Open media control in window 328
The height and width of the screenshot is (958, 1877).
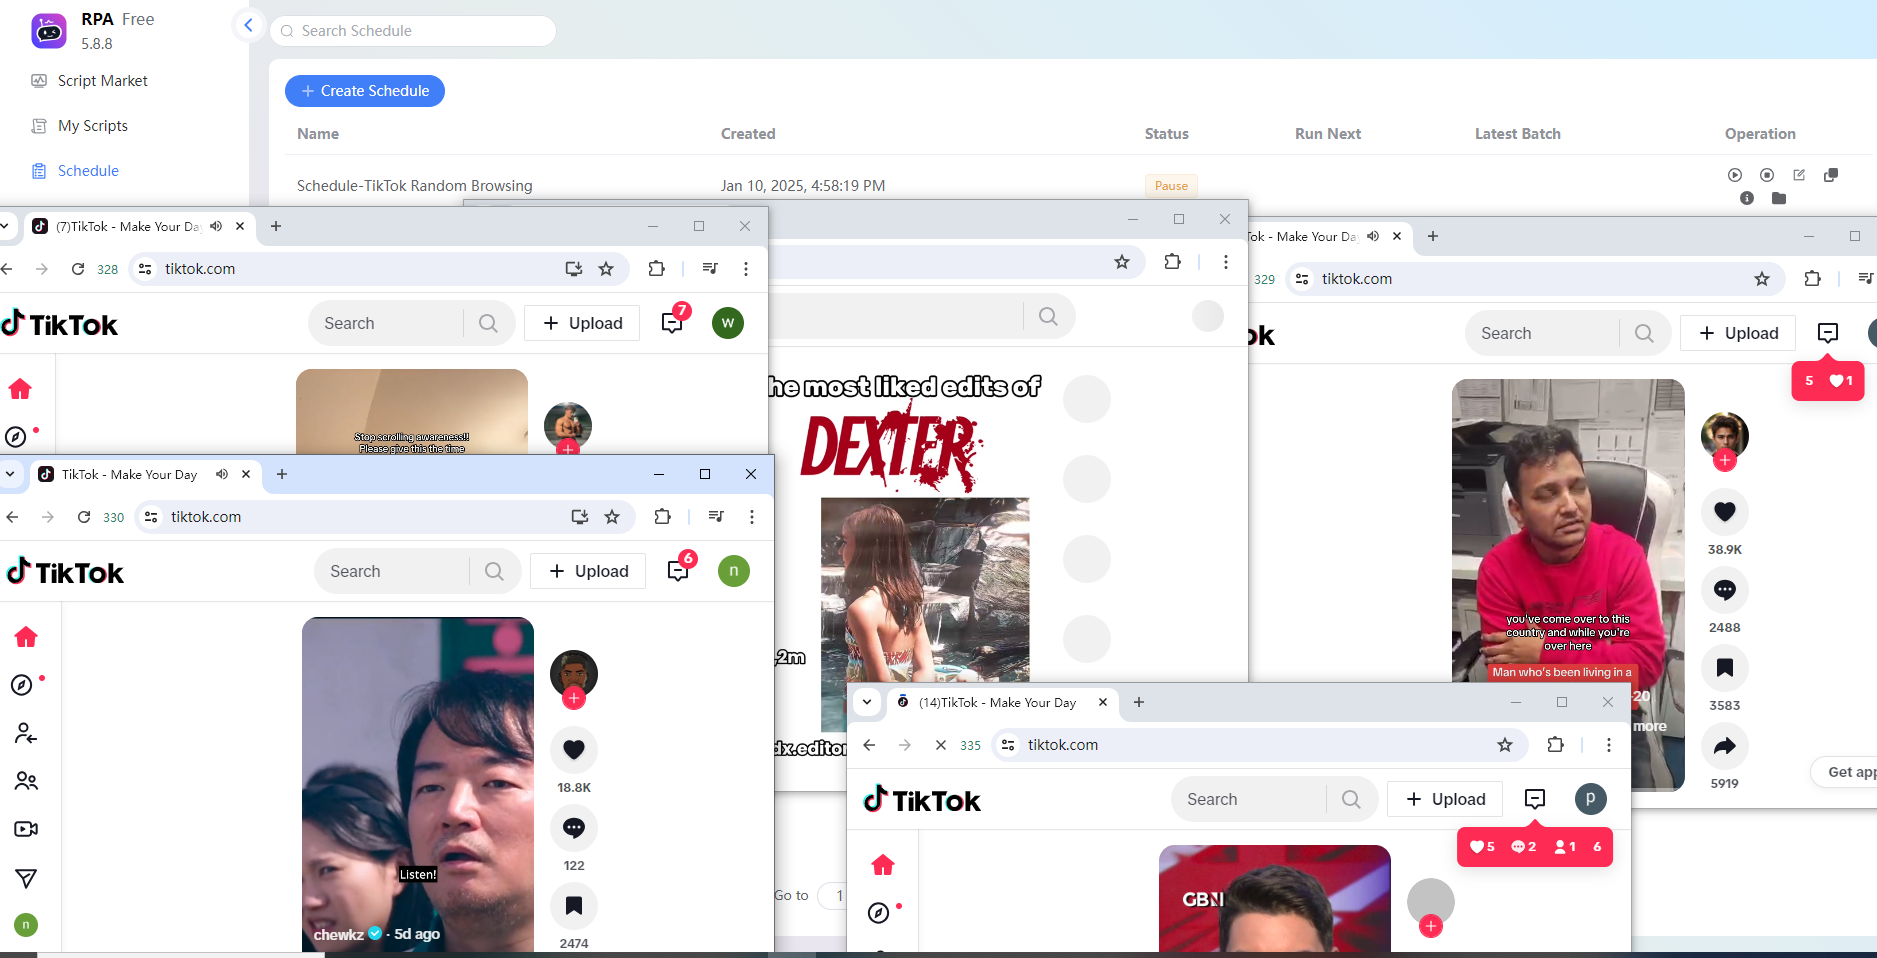coord(710,268)
